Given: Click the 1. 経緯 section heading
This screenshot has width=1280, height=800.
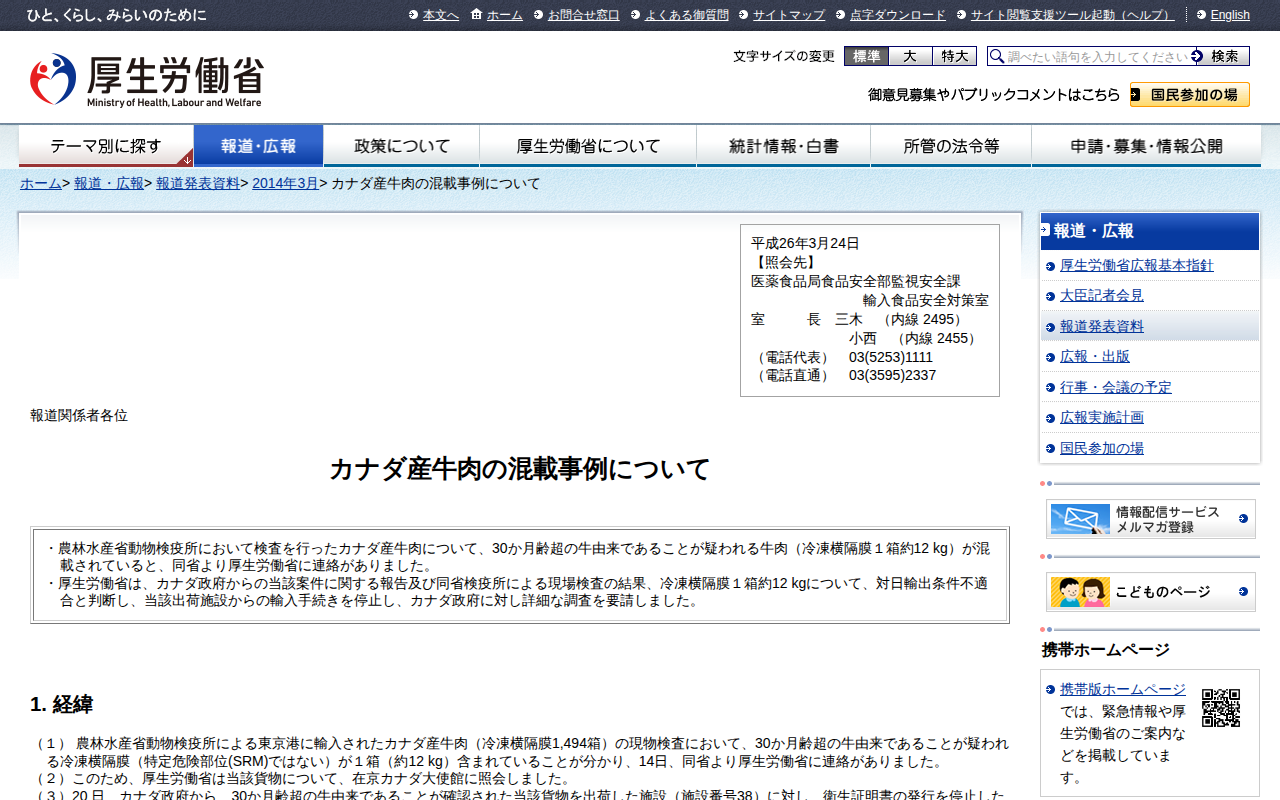Looking at the screenshot, I should (62, 704).
